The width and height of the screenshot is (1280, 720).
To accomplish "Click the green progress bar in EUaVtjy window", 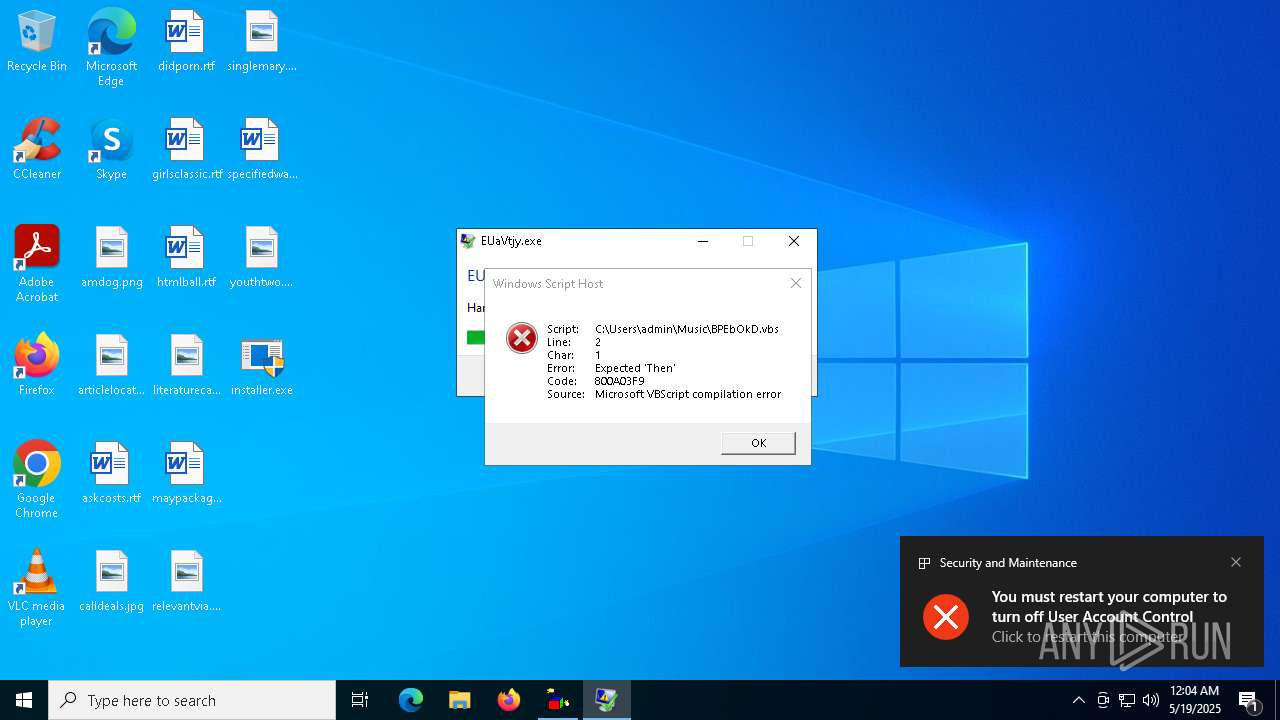I will point(476,338).
